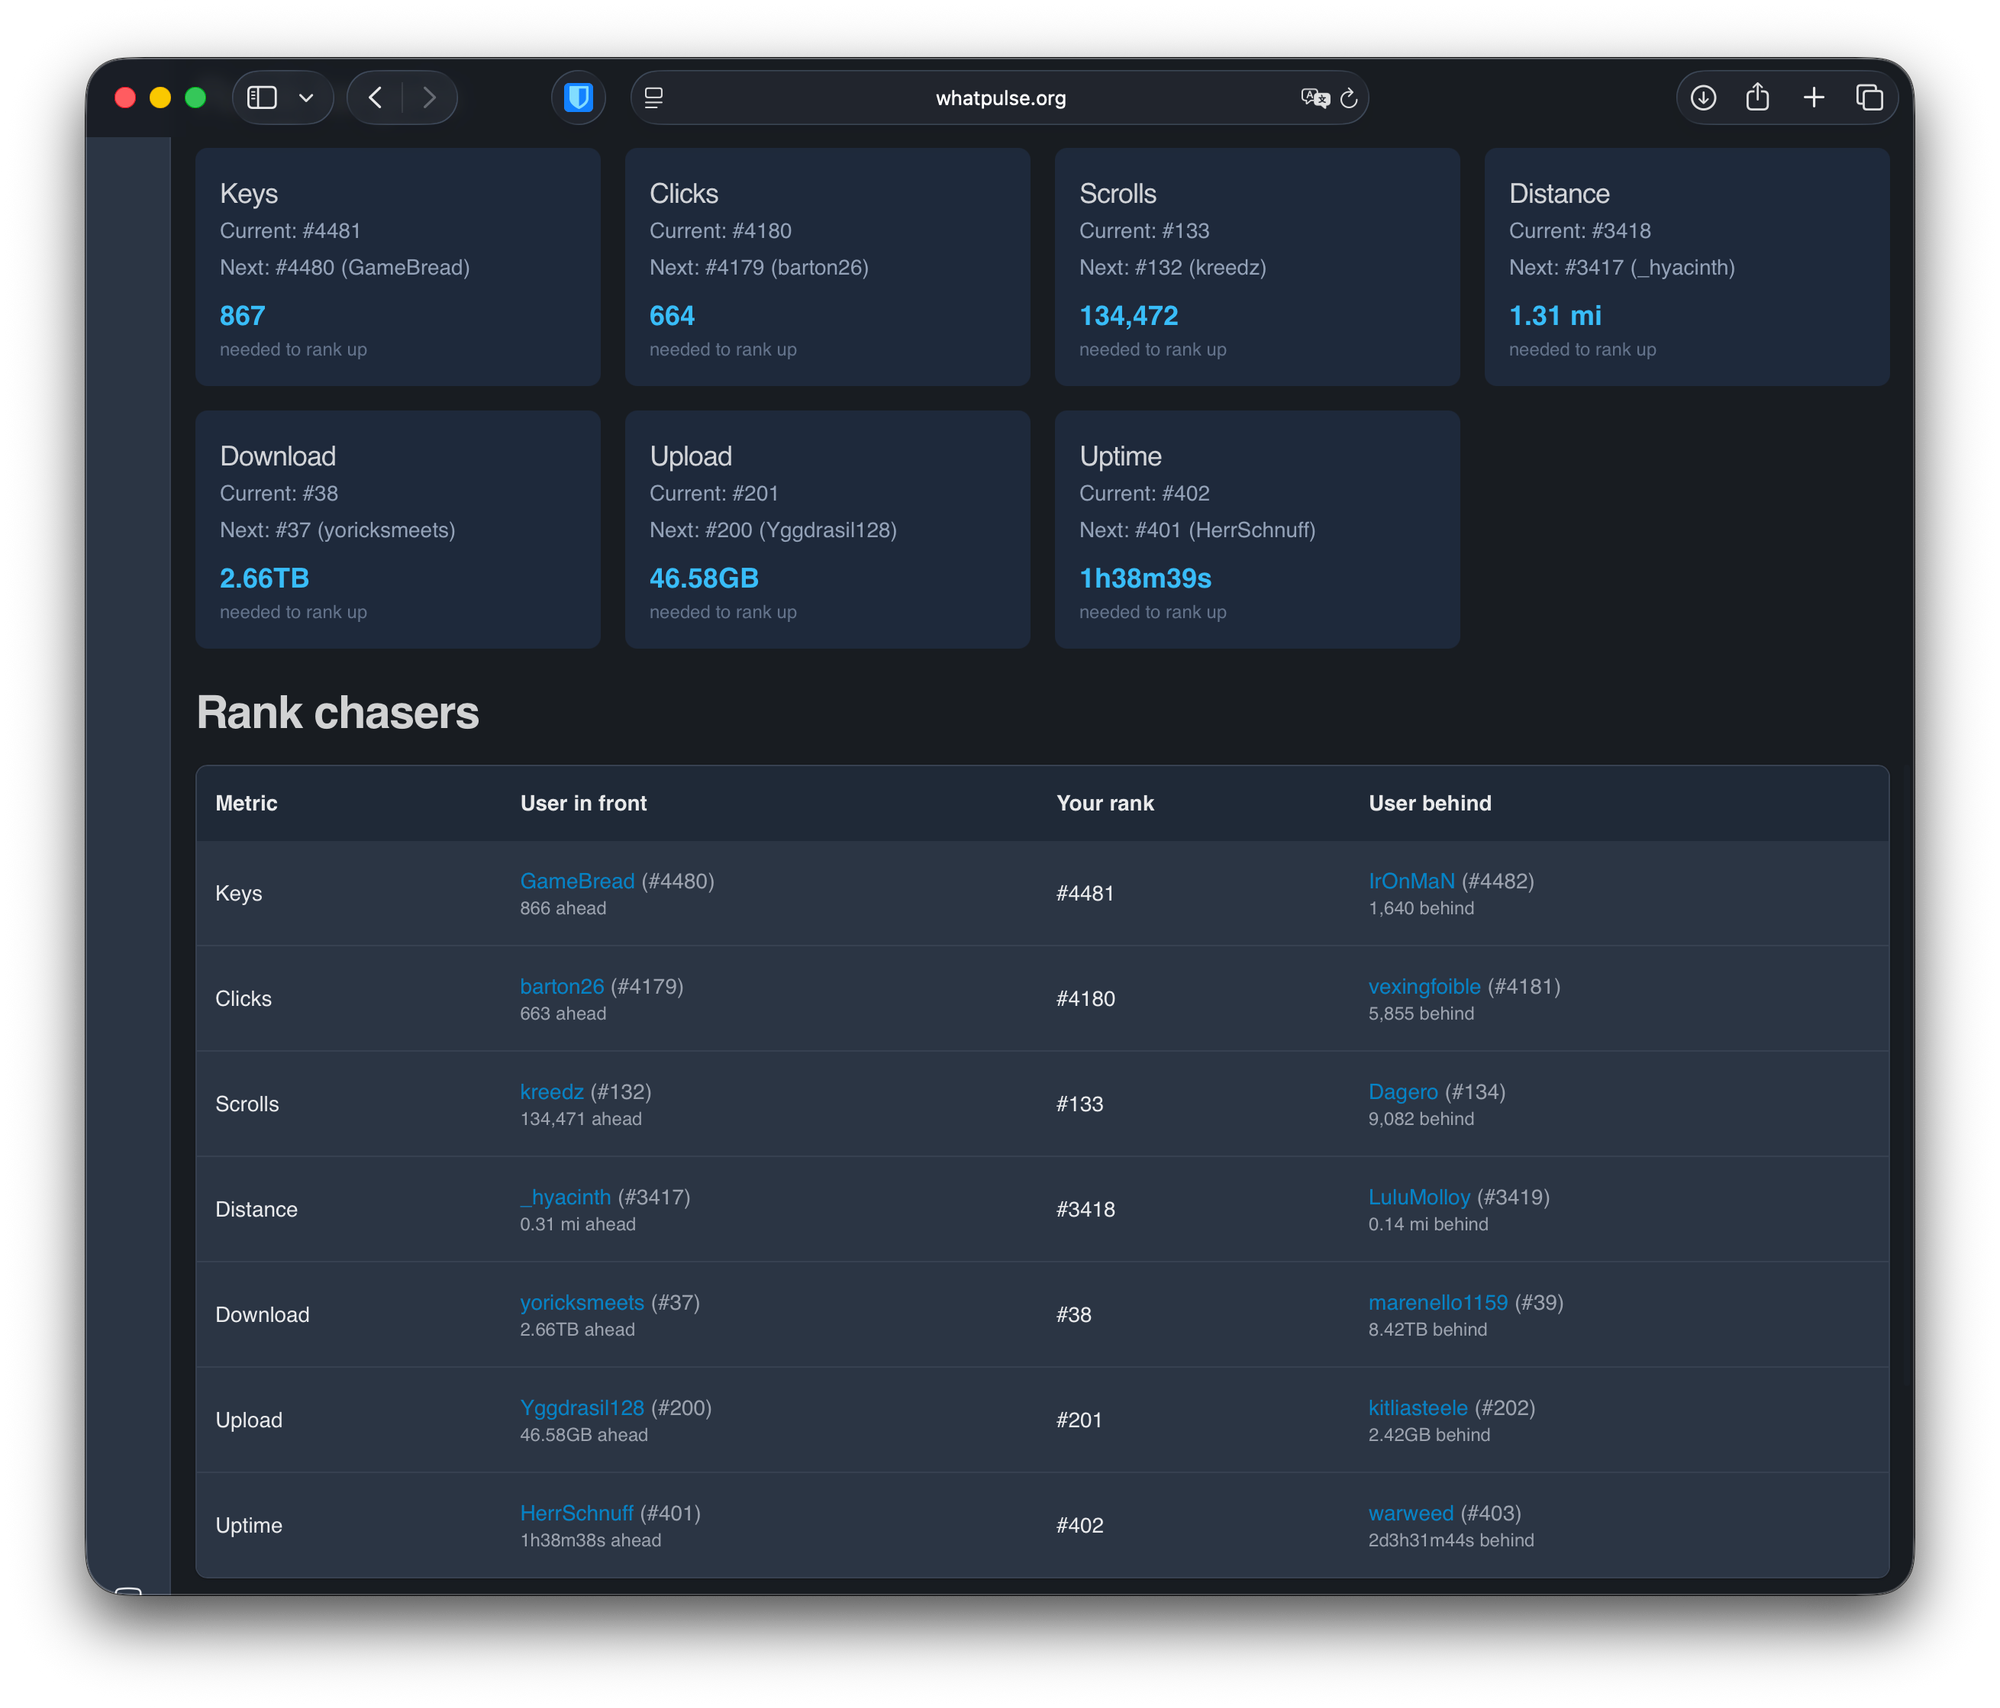
Task: Click yoricksmeets link in Download row
Action: (x=581, y=1302)
